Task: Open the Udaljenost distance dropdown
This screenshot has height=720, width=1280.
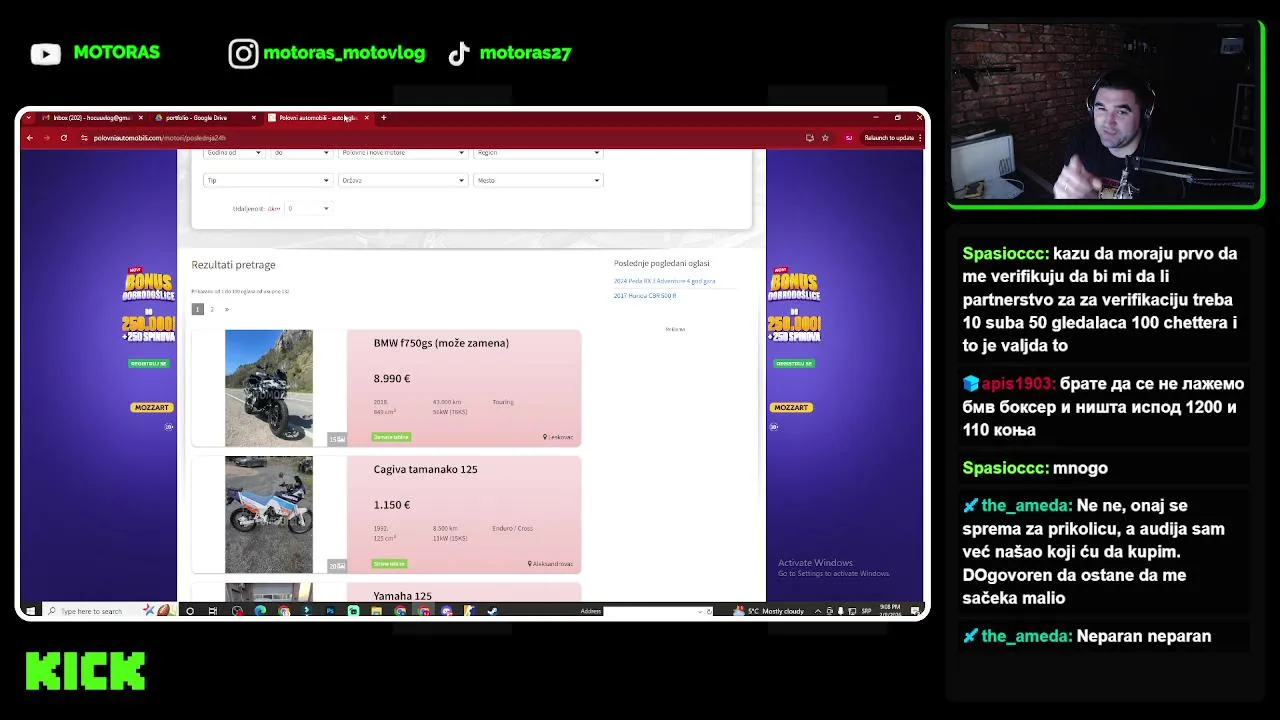Action: (x=308, y=208)
